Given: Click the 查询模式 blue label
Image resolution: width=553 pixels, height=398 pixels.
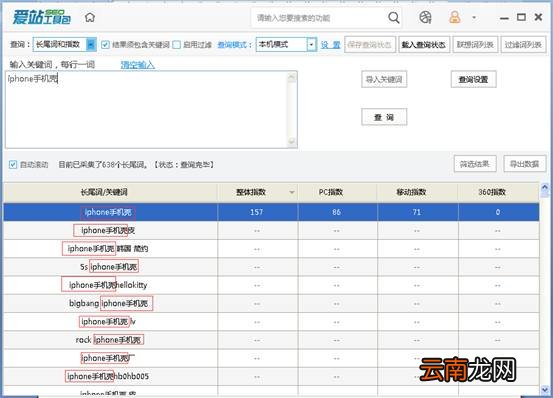Looking at the screenshot, I should (235, 45).
